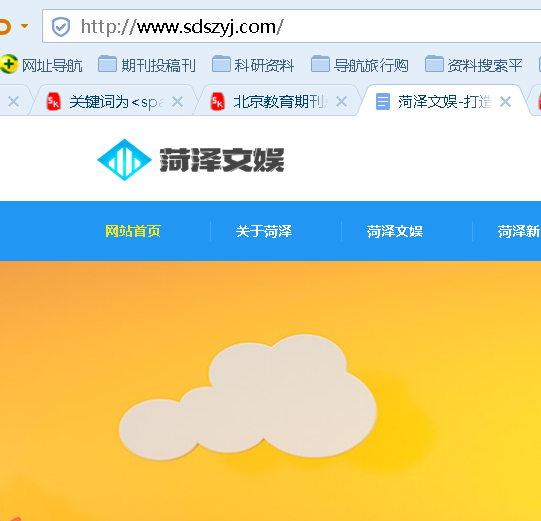Viewport: 541px width, 521px height.
Task: Click the cloud banner image
Action: 270,391
